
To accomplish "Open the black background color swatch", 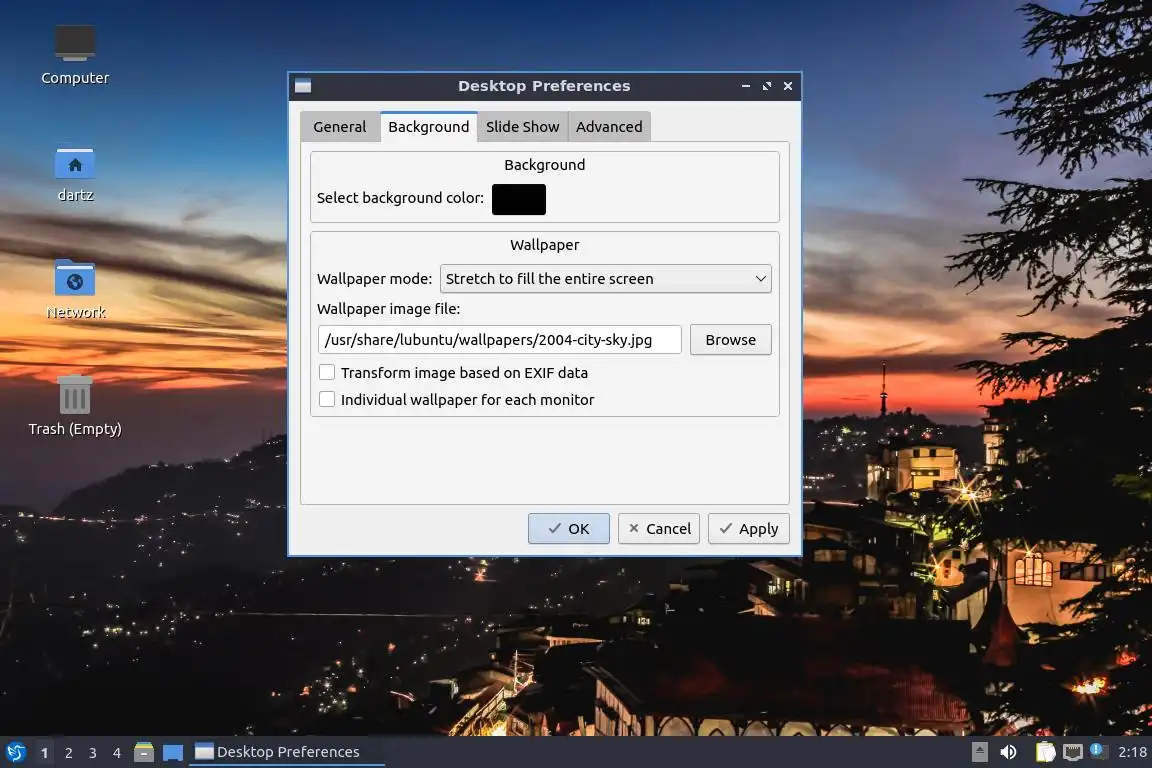I will pos(519,199).
